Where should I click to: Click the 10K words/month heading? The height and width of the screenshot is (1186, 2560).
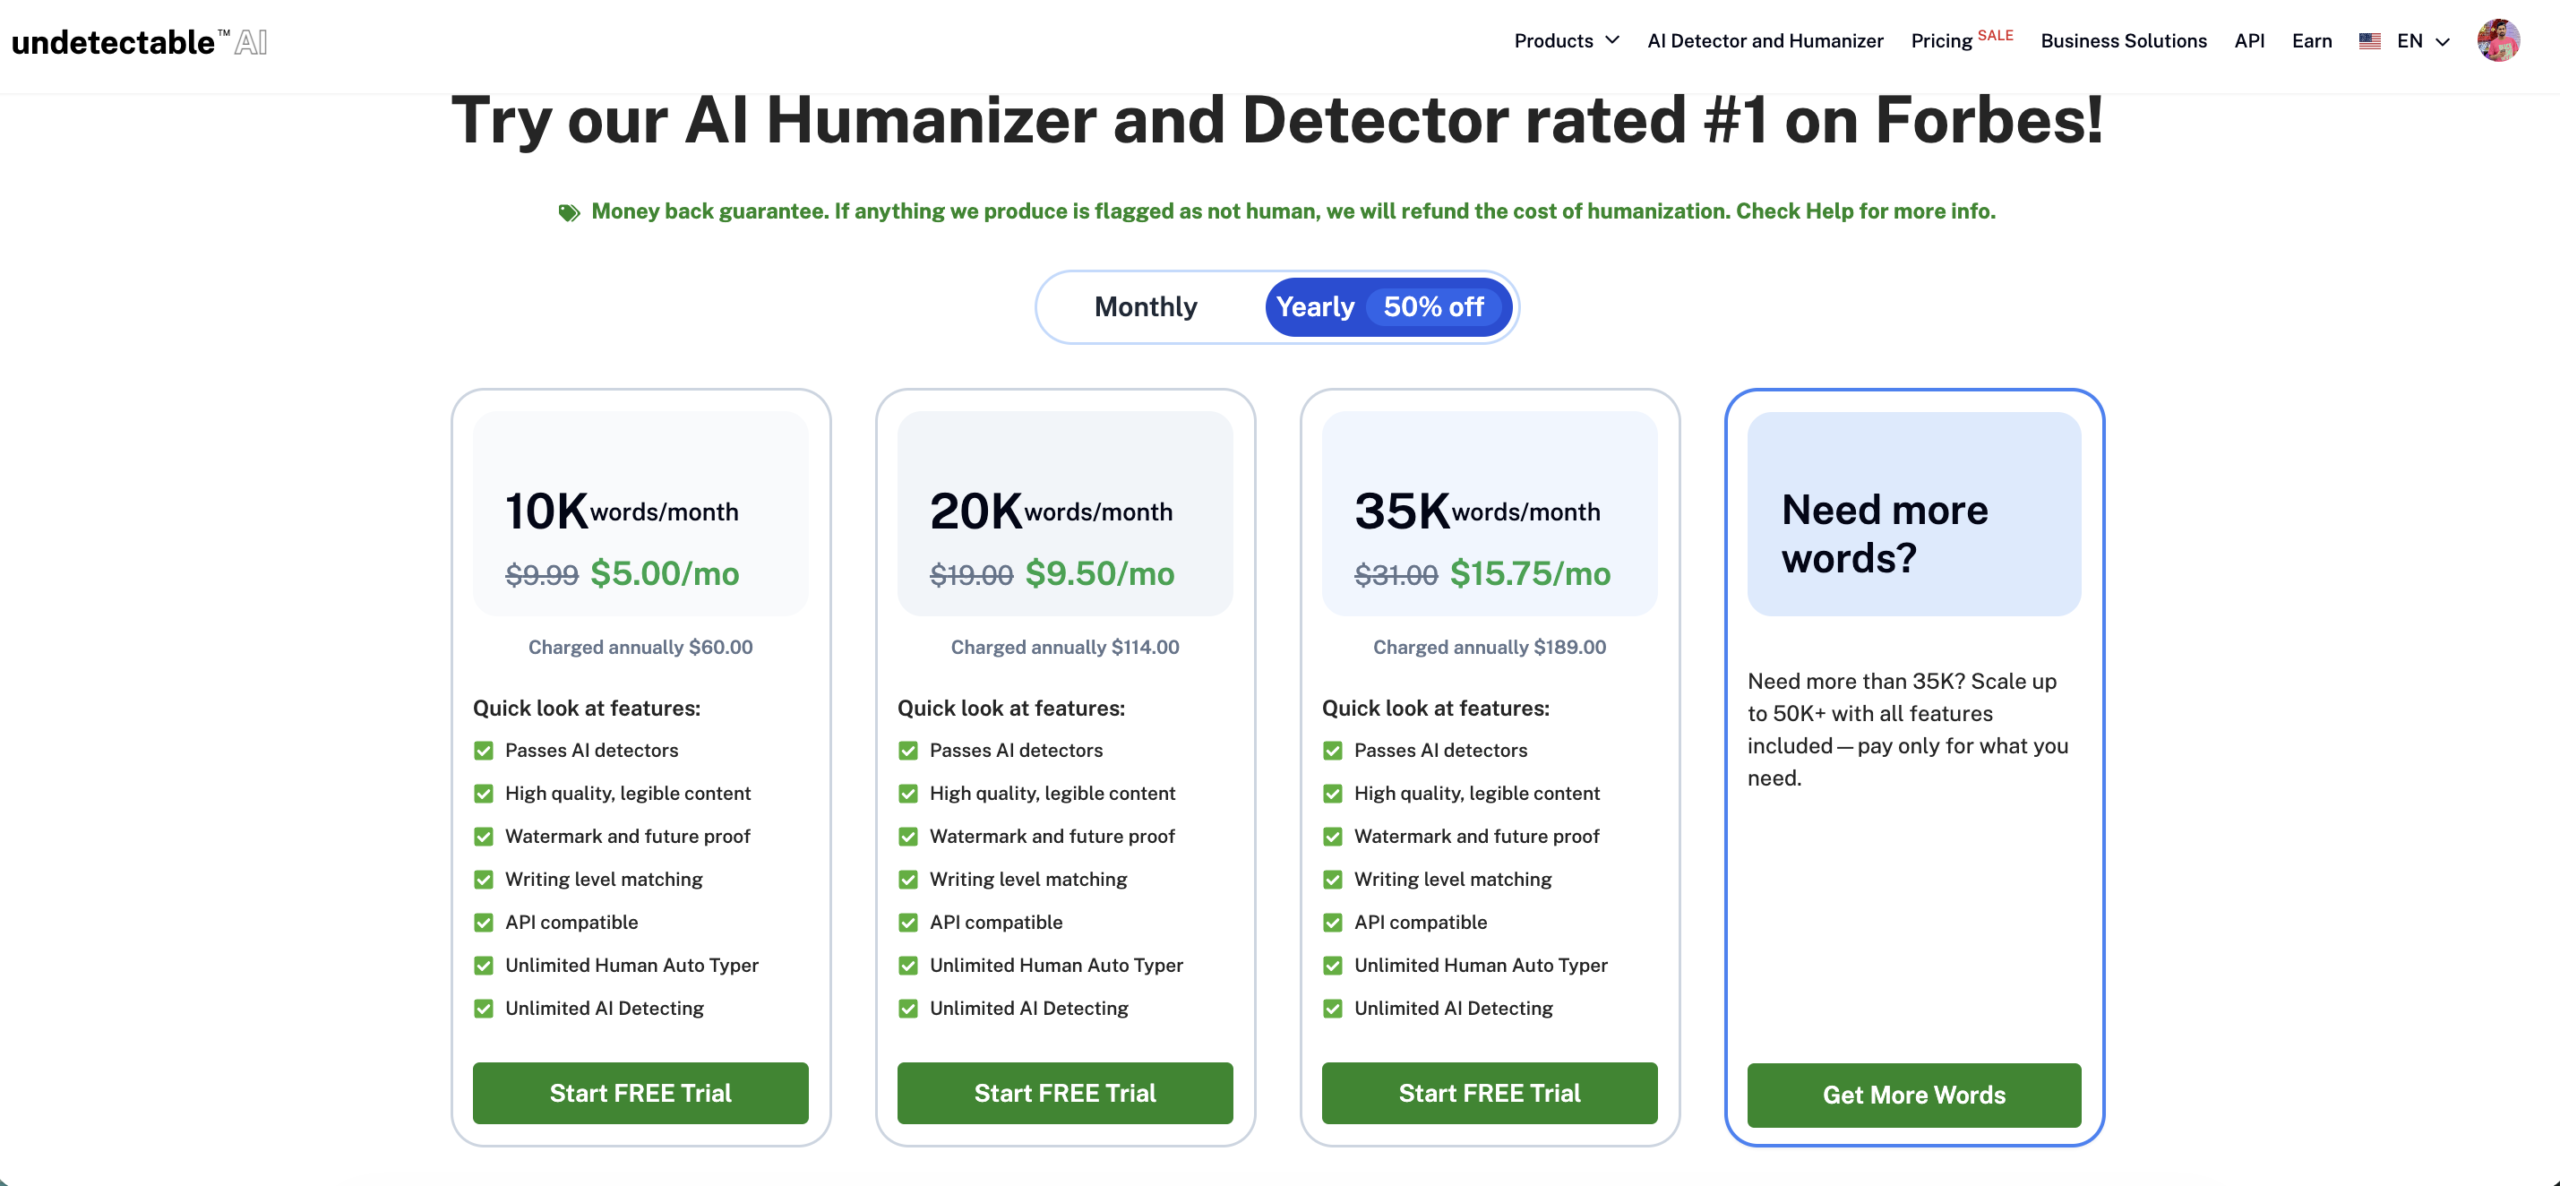click(622, 511)
